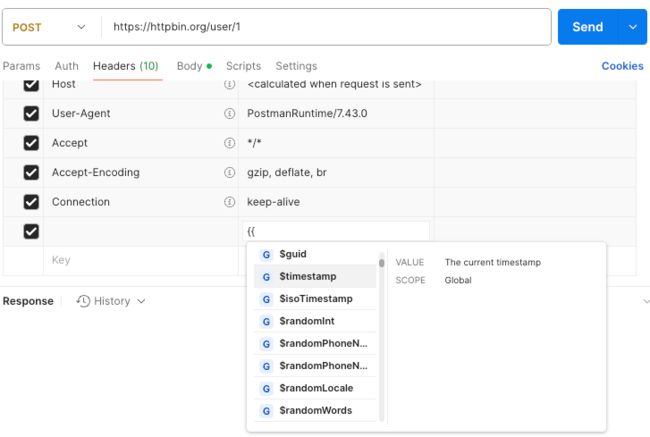
Task: Click the request URL input field
Action: click(327, 27)
